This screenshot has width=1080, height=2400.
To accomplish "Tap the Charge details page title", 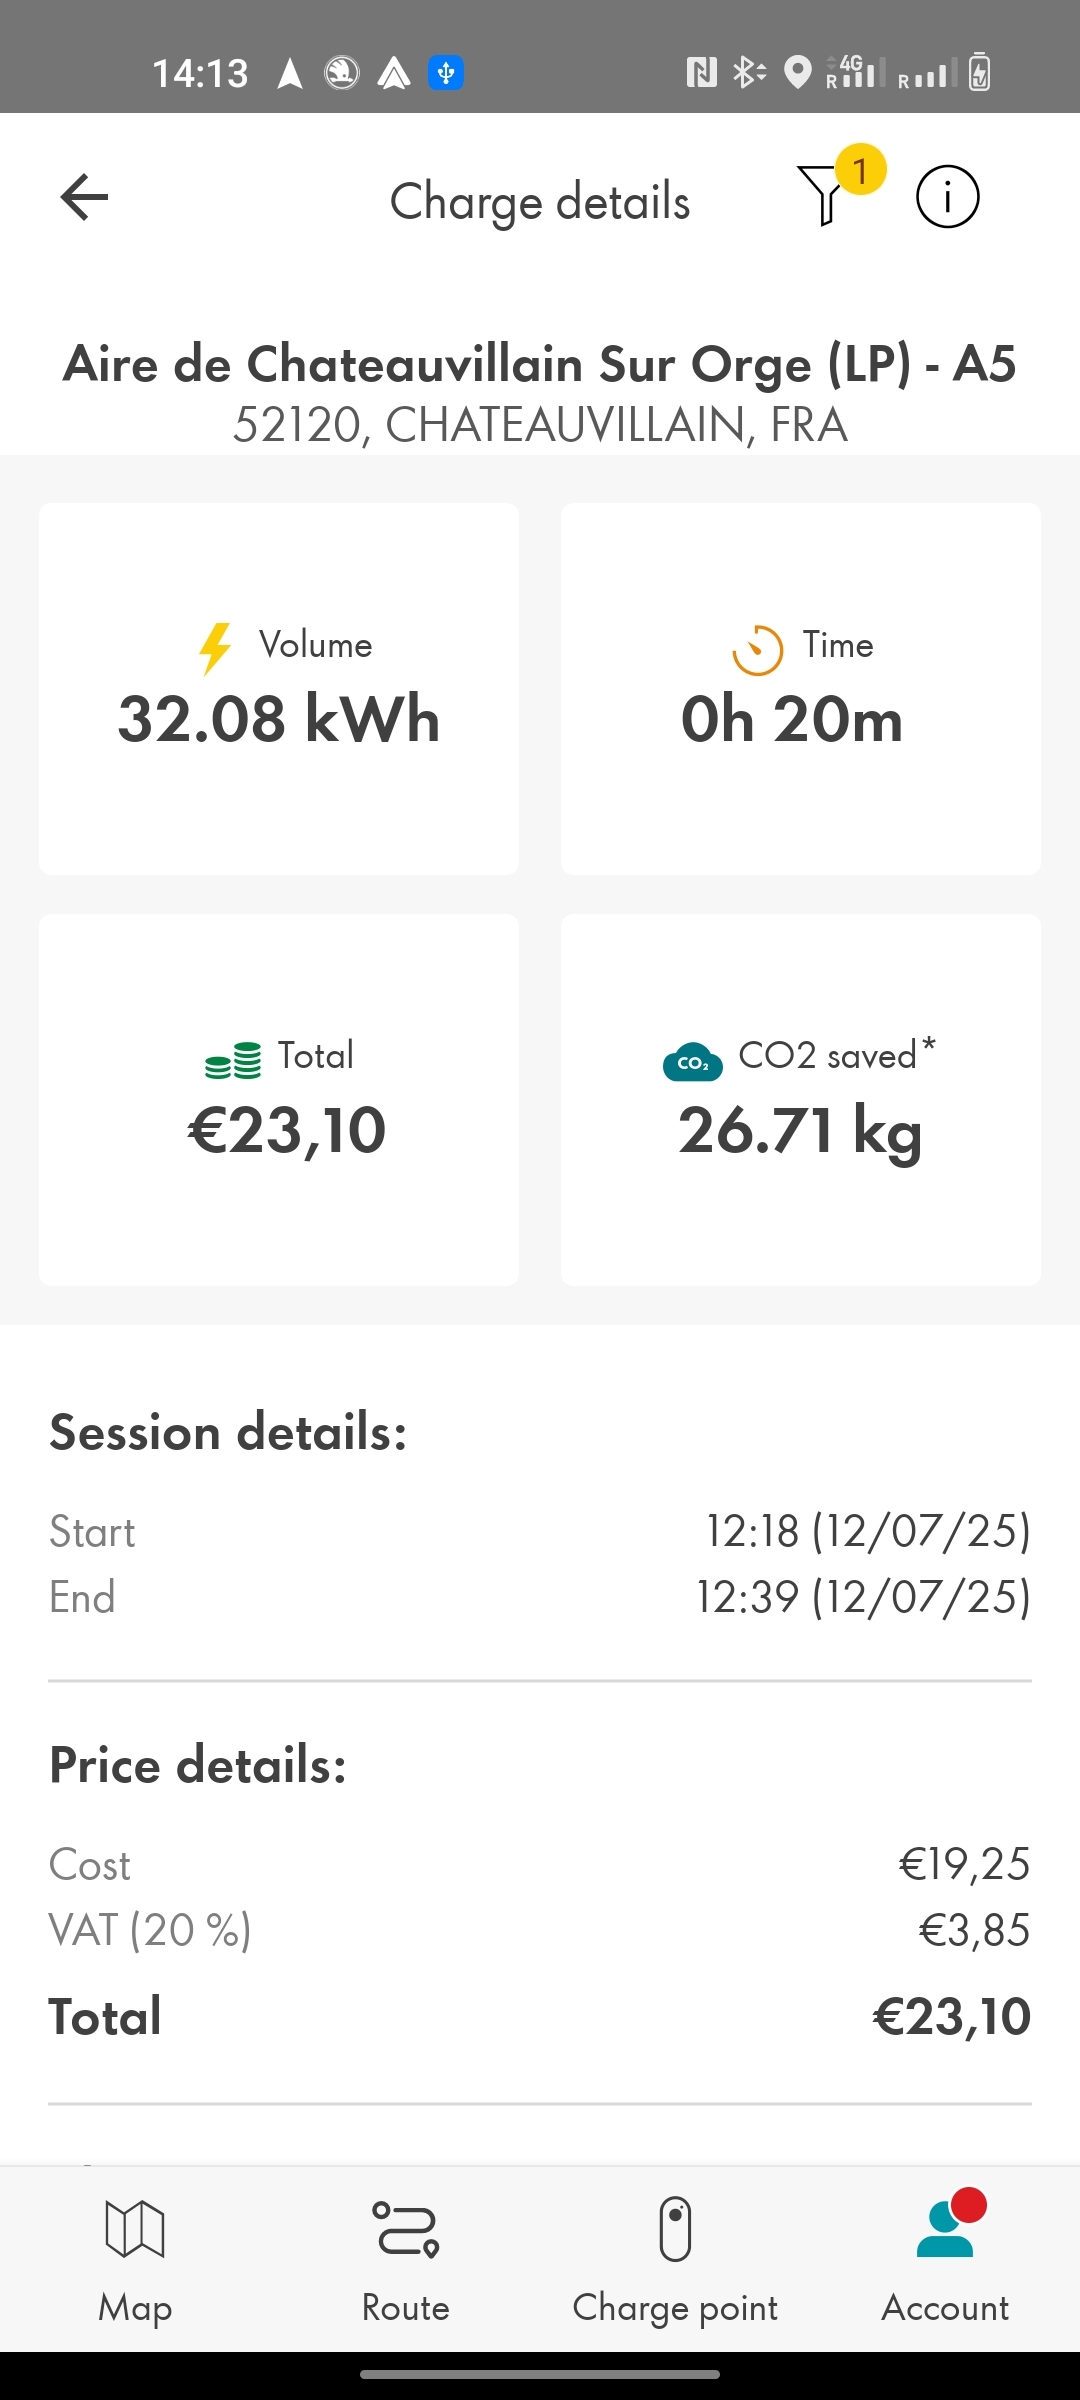I will point(540,201).
